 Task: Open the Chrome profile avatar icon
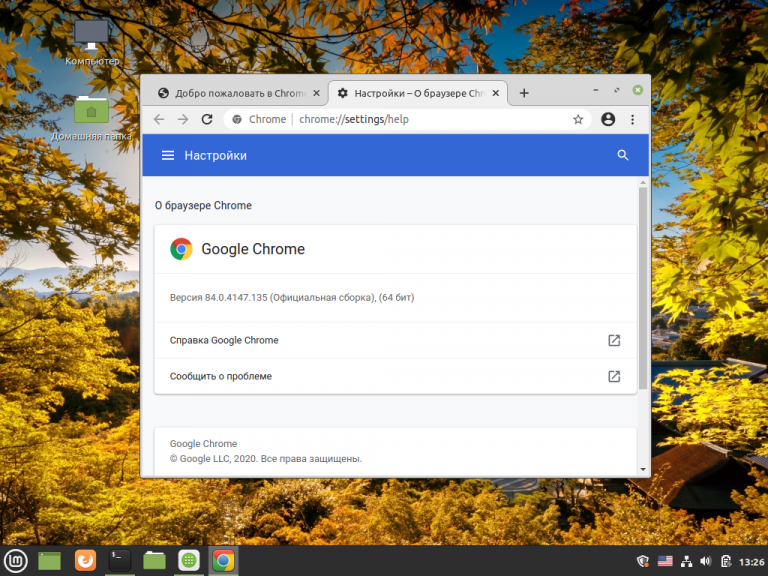click(x=608, y=120)
